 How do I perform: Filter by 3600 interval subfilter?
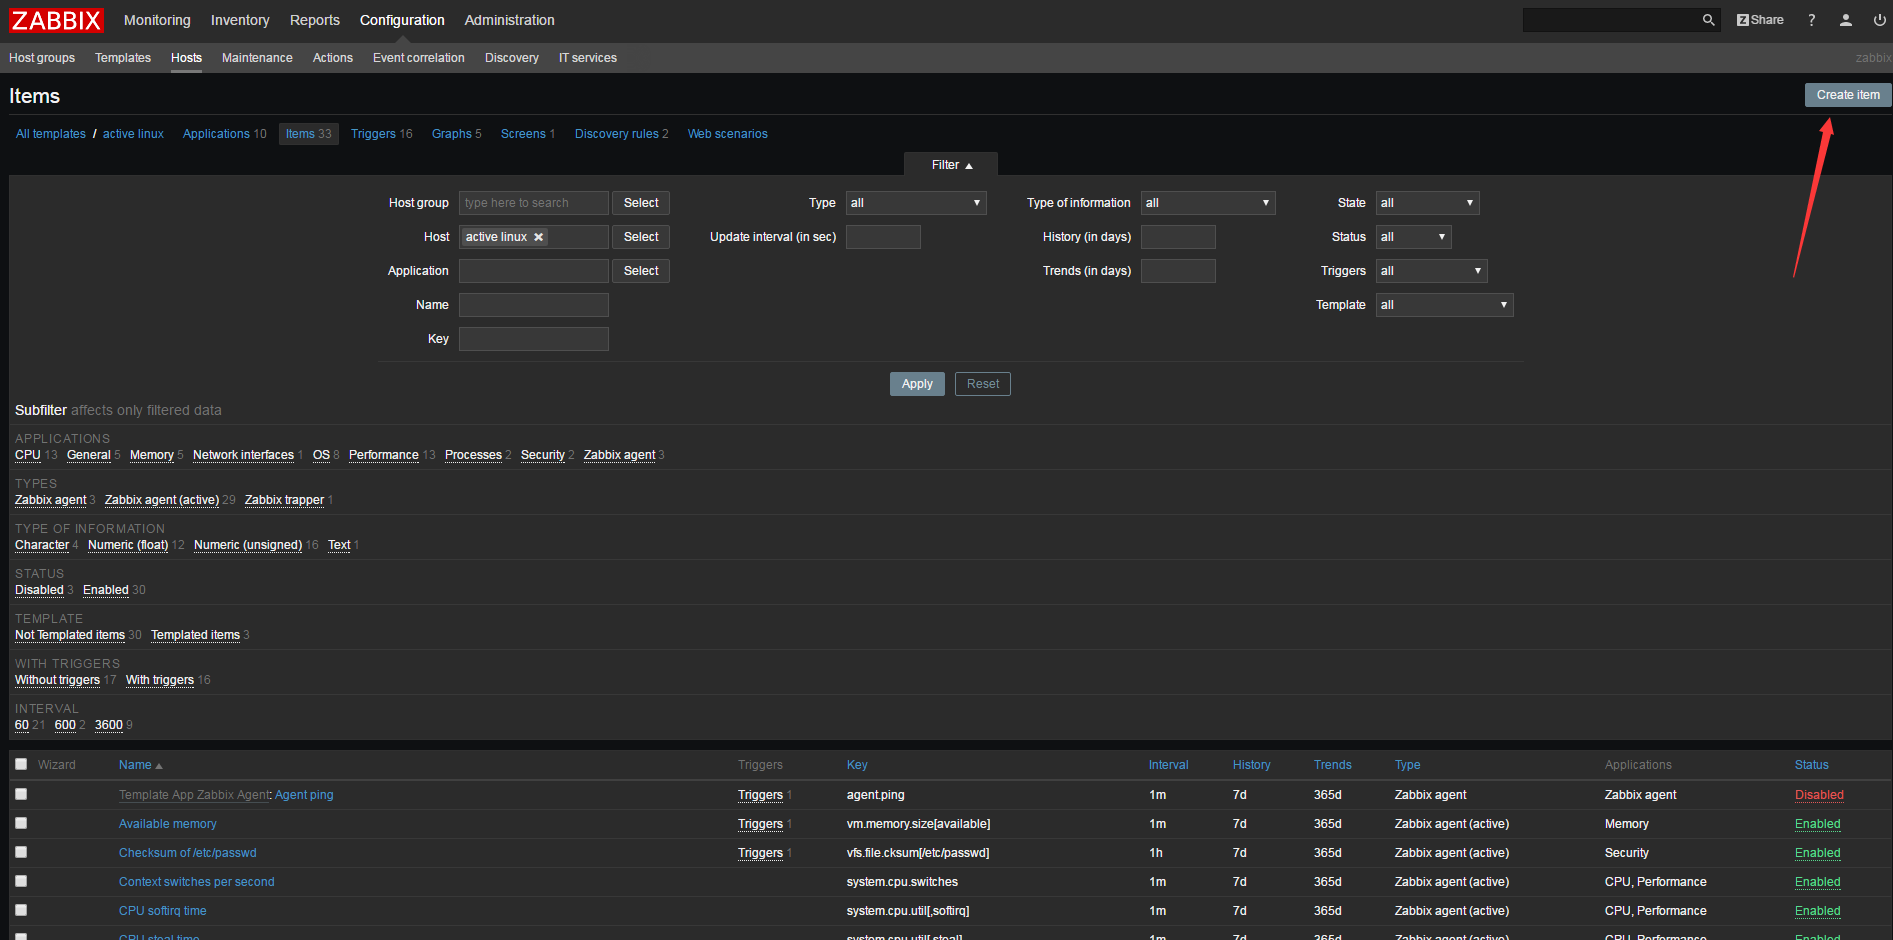pos(109,725)
